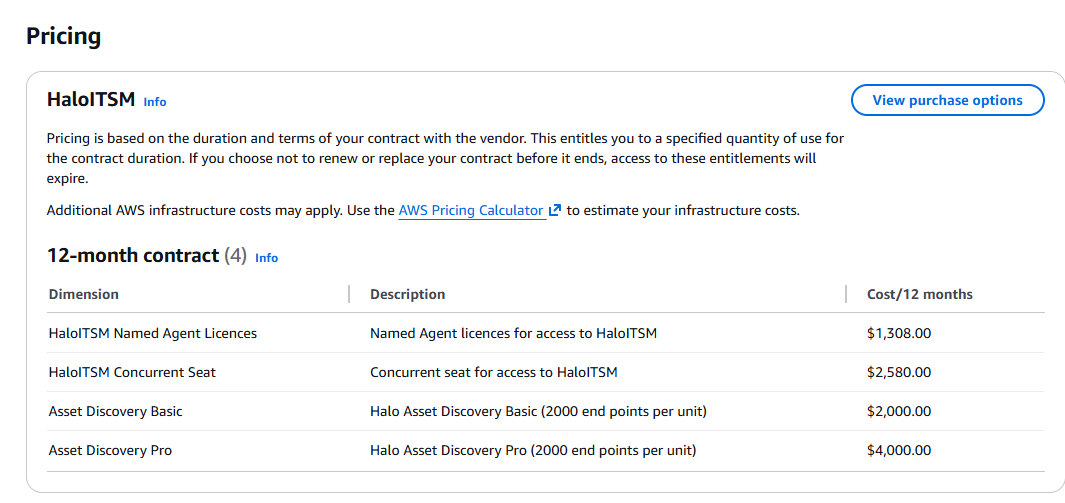Open Info link next to HaloITSM heading

tap(155, 102)
